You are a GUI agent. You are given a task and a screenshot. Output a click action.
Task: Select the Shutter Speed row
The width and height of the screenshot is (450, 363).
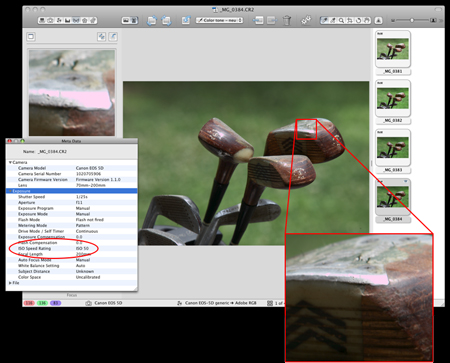tap(72, 197)
